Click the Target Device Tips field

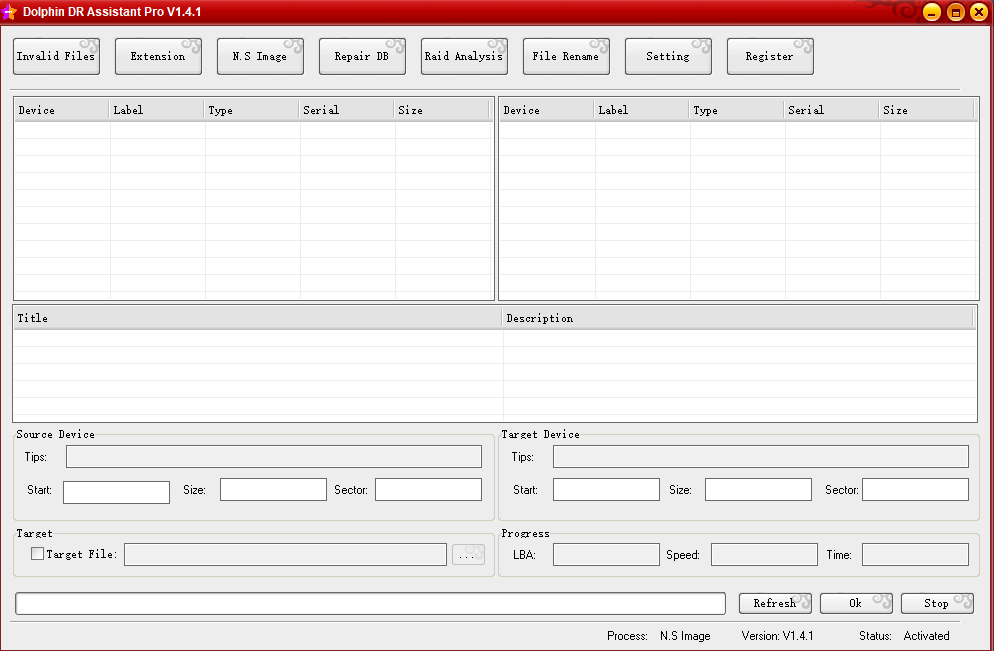(761, 456)
